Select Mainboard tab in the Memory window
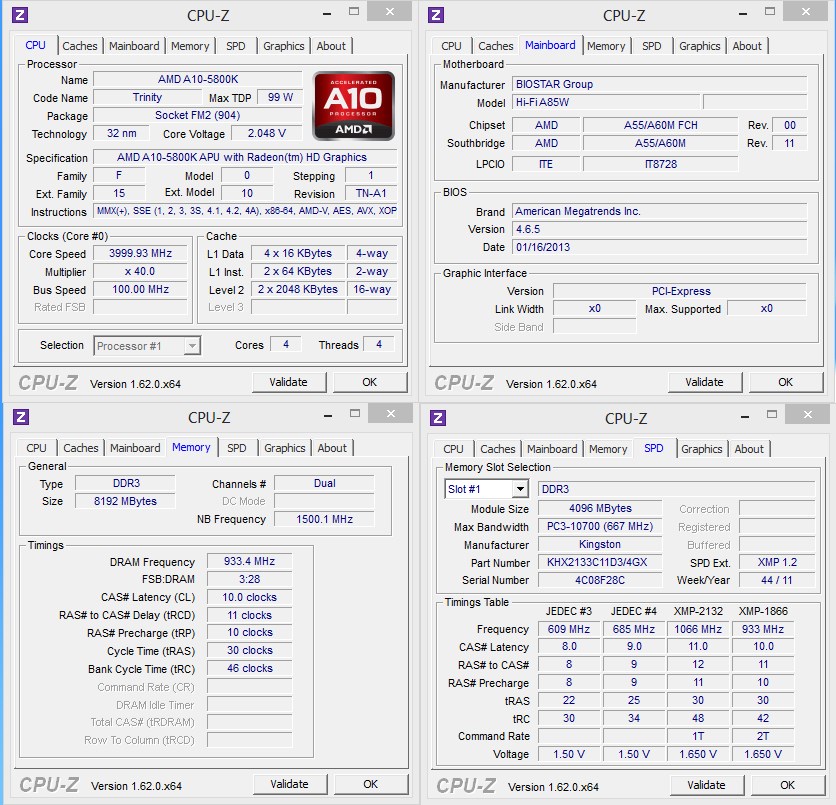 [x=135, y=448]
